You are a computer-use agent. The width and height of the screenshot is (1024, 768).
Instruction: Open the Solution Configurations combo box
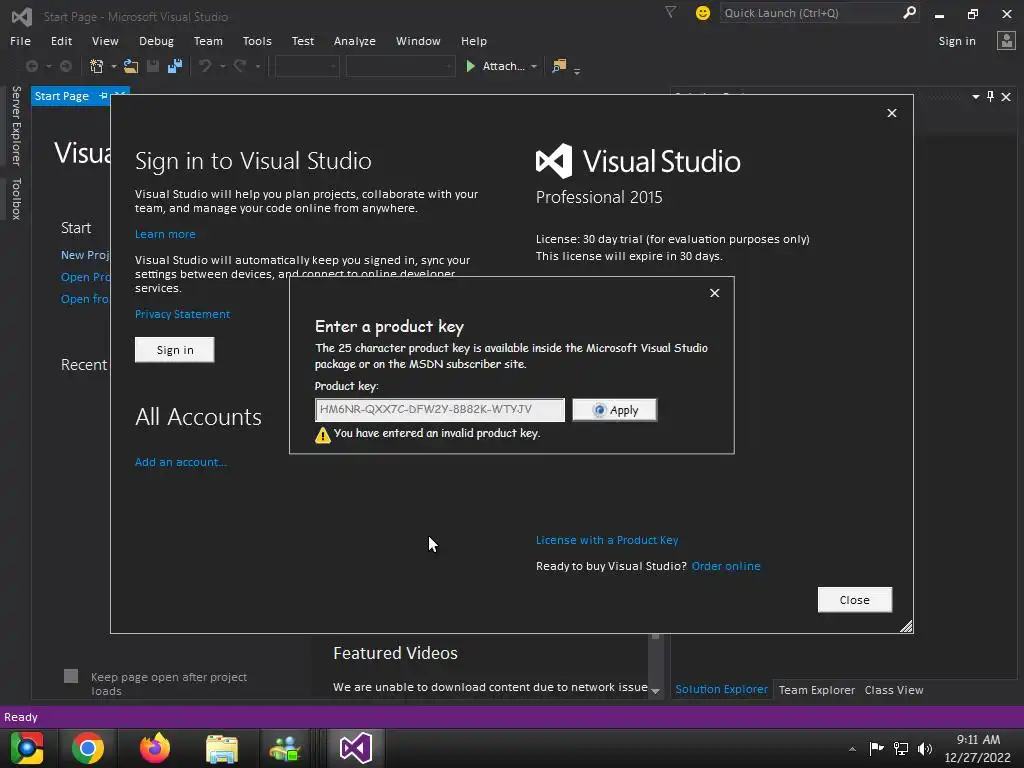pos(307,66)
